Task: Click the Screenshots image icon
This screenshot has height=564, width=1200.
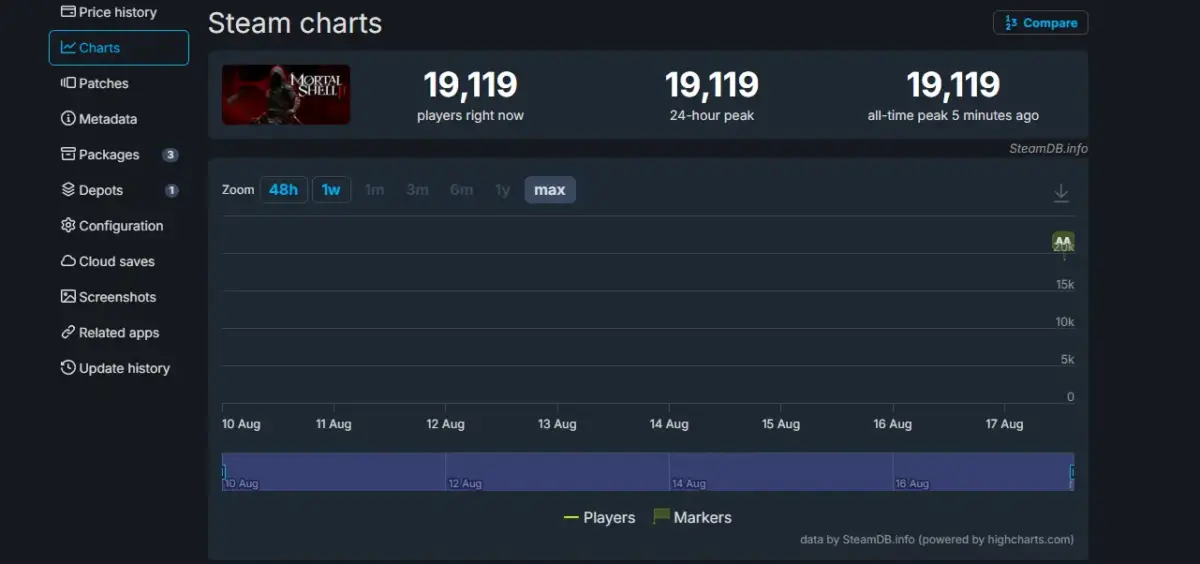Action: [x=68, y=297]
